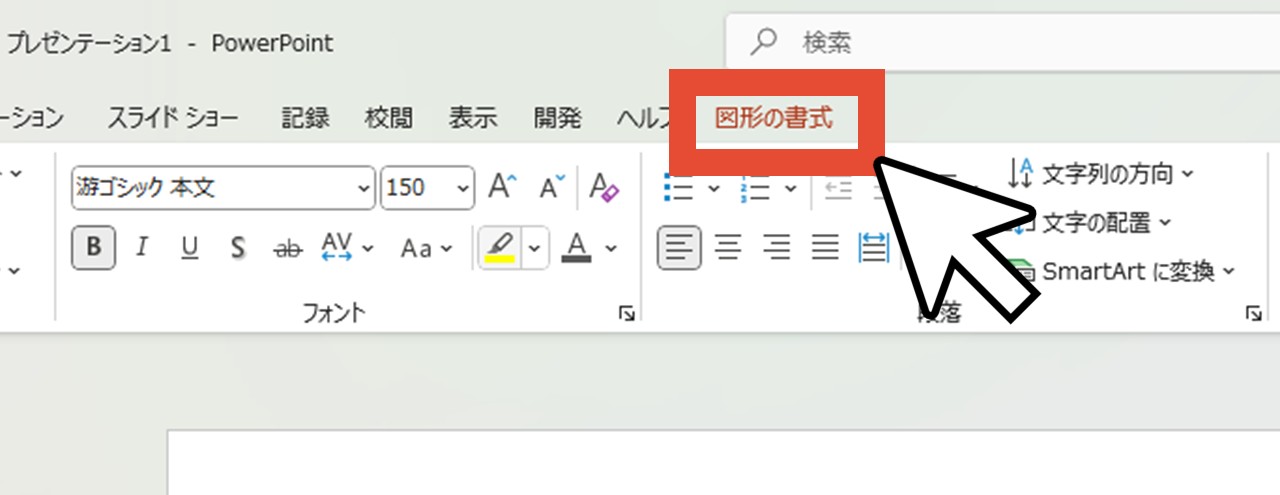Switch to 校閲 tab
This screenshot has width=1280, height=495.
(389, 118)
